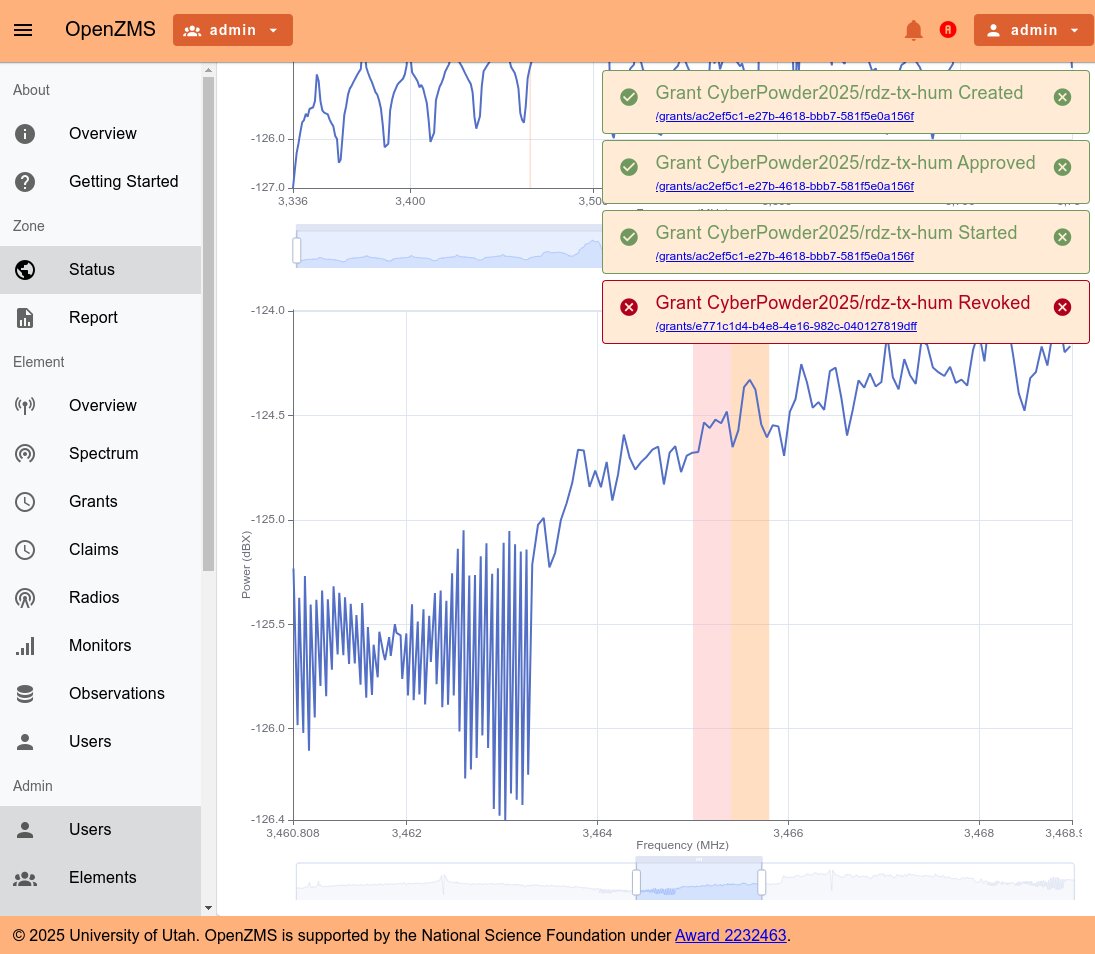Click the green check icon on Started notification

pos(629,237)
